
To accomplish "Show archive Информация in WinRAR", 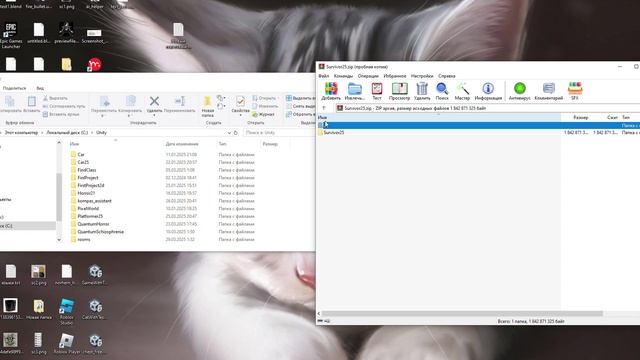I will pos(488,91).
